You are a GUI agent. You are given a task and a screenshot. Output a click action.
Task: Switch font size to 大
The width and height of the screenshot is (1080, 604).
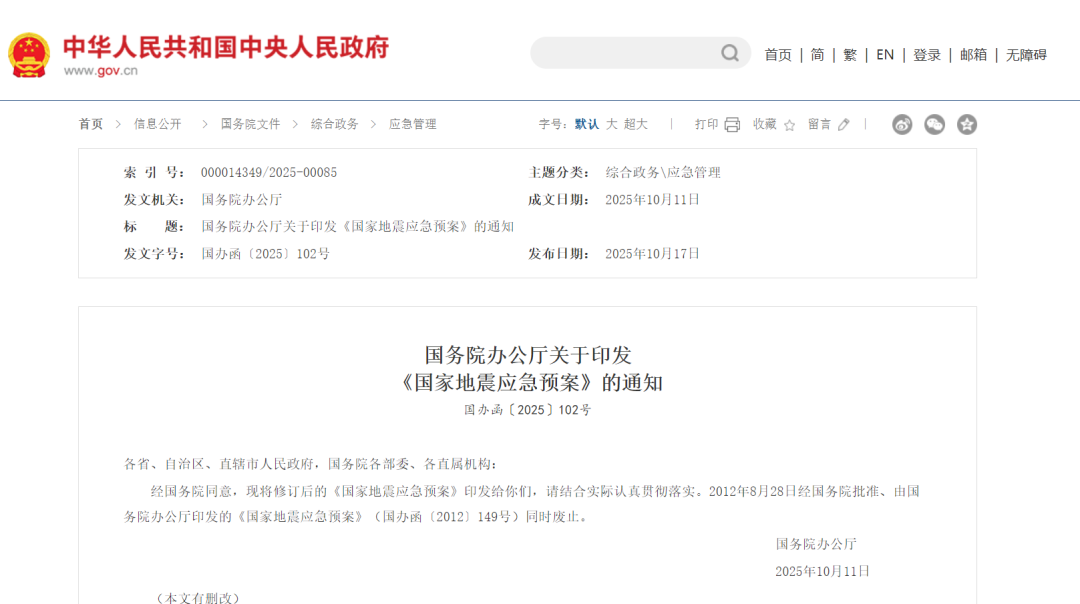tap(612, 124)
